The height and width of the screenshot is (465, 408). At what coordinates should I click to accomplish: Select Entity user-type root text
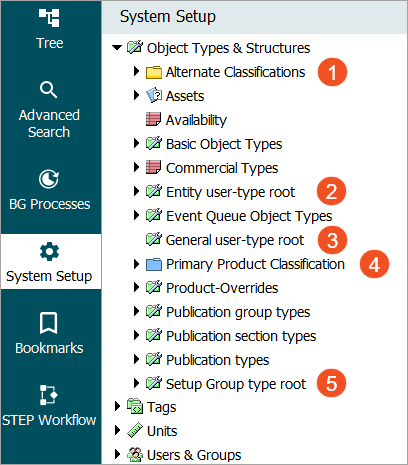tap(230, 192)
